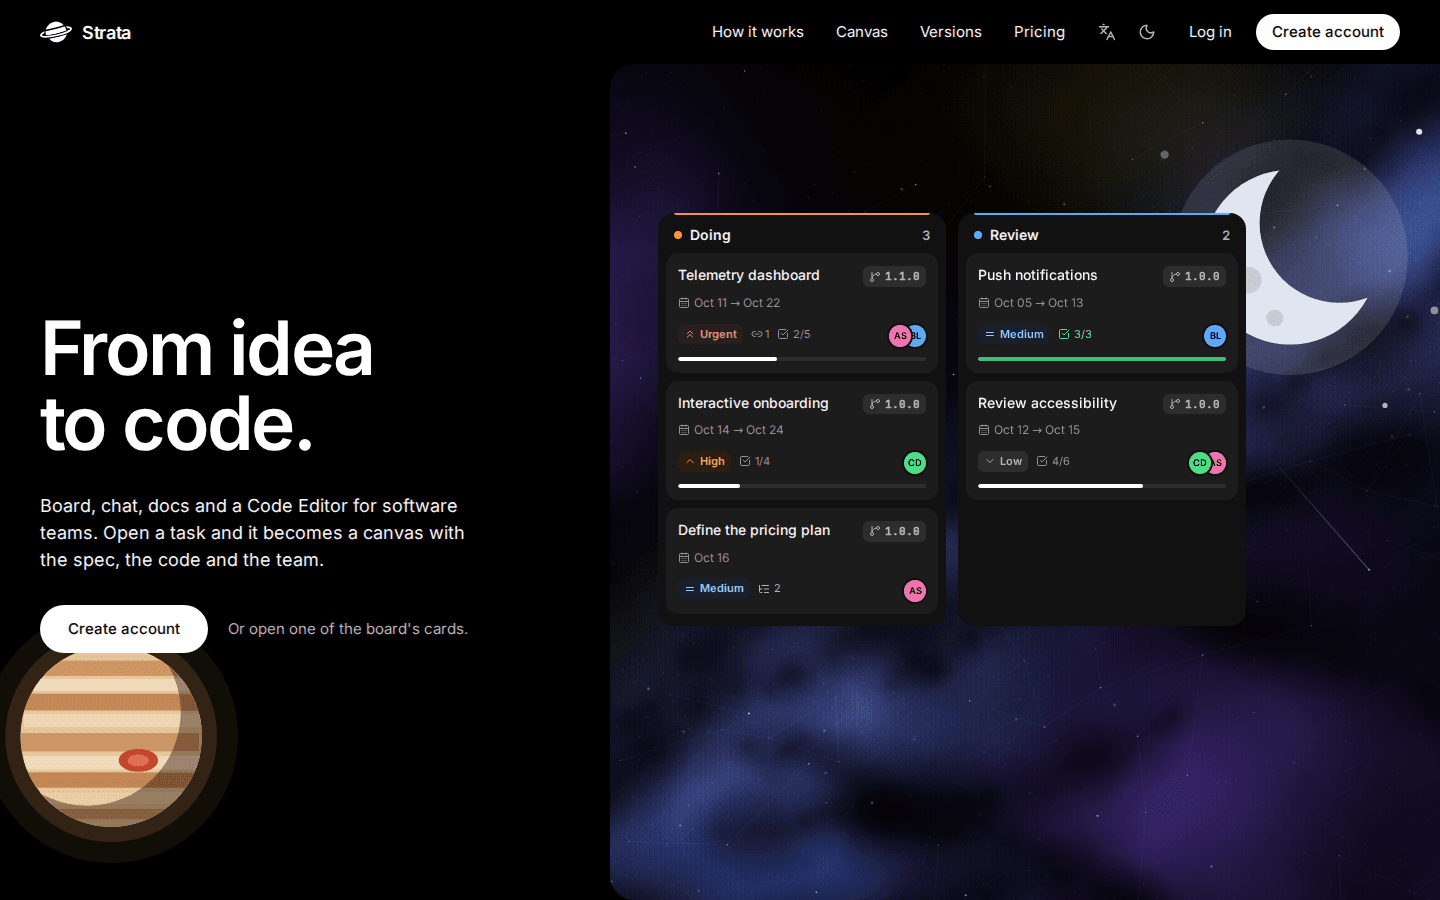The image size is (1440, 900).
Task: Click the High priority tag
Action: (705, 461)
